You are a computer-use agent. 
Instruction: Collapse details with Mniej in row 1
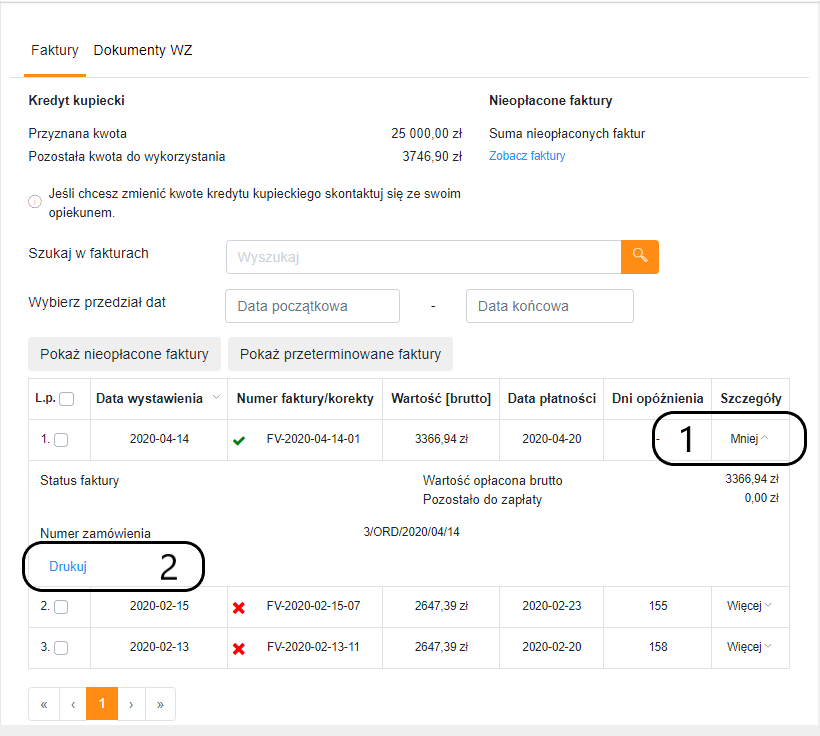pyautogui.click(x=749, y=439)
